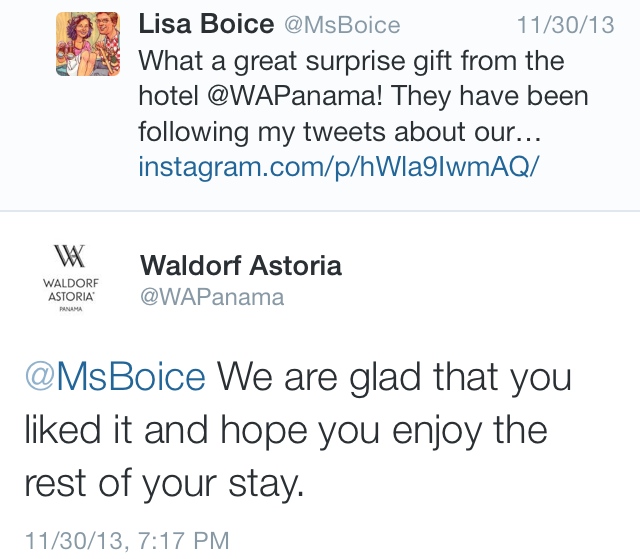Open the instagram.com/p/hWla9IwmAQ/ link
The height and width of the screenshot is (559, 640).
coord(338,167)
